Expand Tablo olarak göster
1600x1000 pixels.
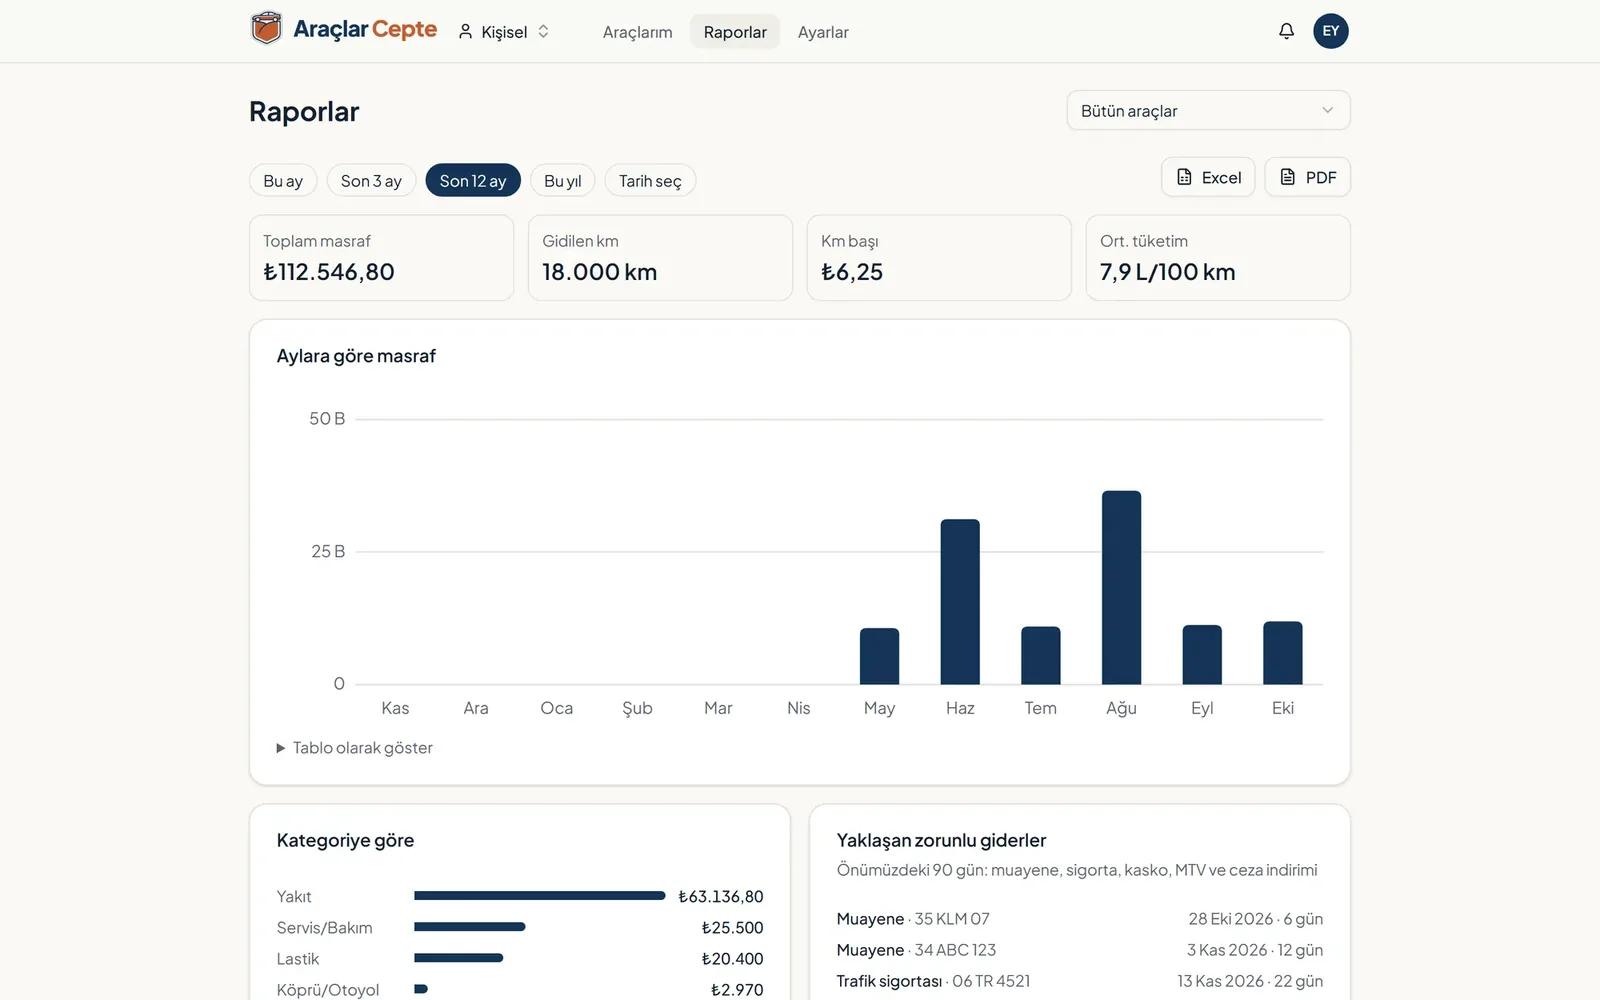coord(355,748)
